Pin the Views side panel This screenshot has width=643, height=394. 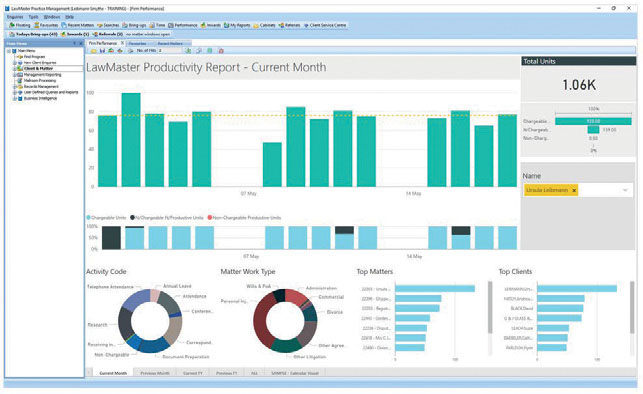point(74,43)
